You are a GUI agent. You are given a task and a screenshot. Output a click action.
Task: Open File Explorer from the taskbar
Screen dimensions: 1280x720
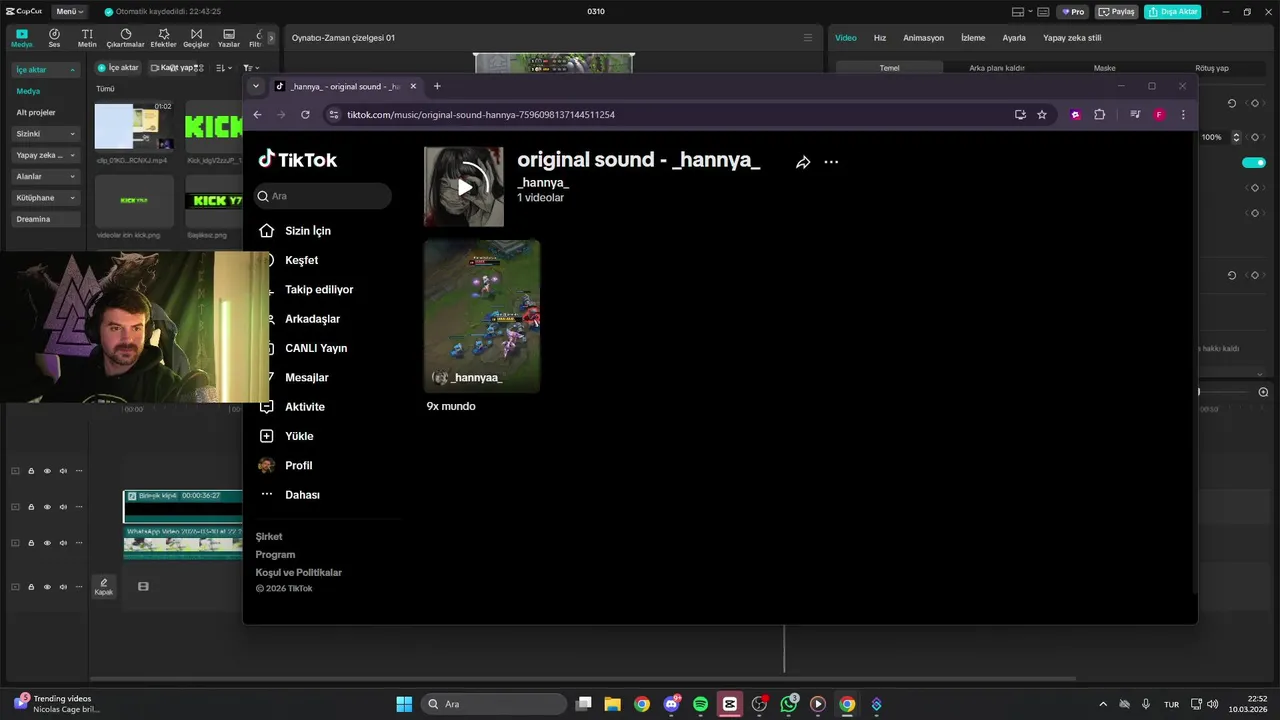pyautogui.click(x=612, y=704)
